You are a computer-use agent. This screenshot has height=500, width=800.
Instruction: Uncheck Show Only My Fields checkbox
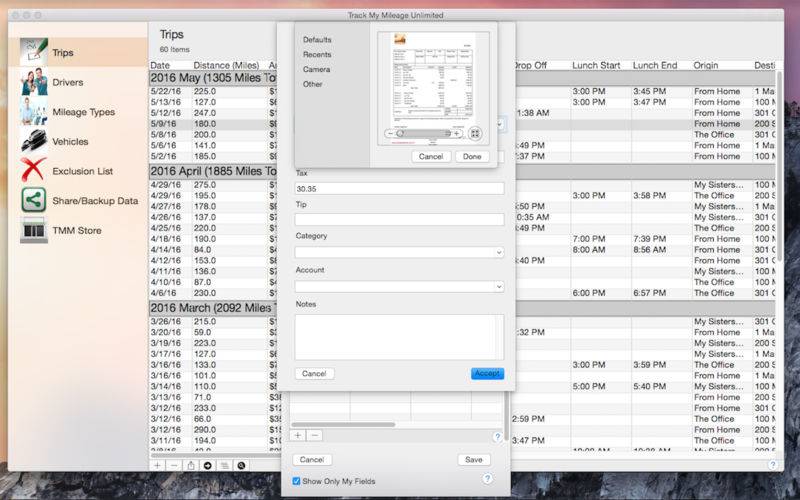(x=296, y=481)
